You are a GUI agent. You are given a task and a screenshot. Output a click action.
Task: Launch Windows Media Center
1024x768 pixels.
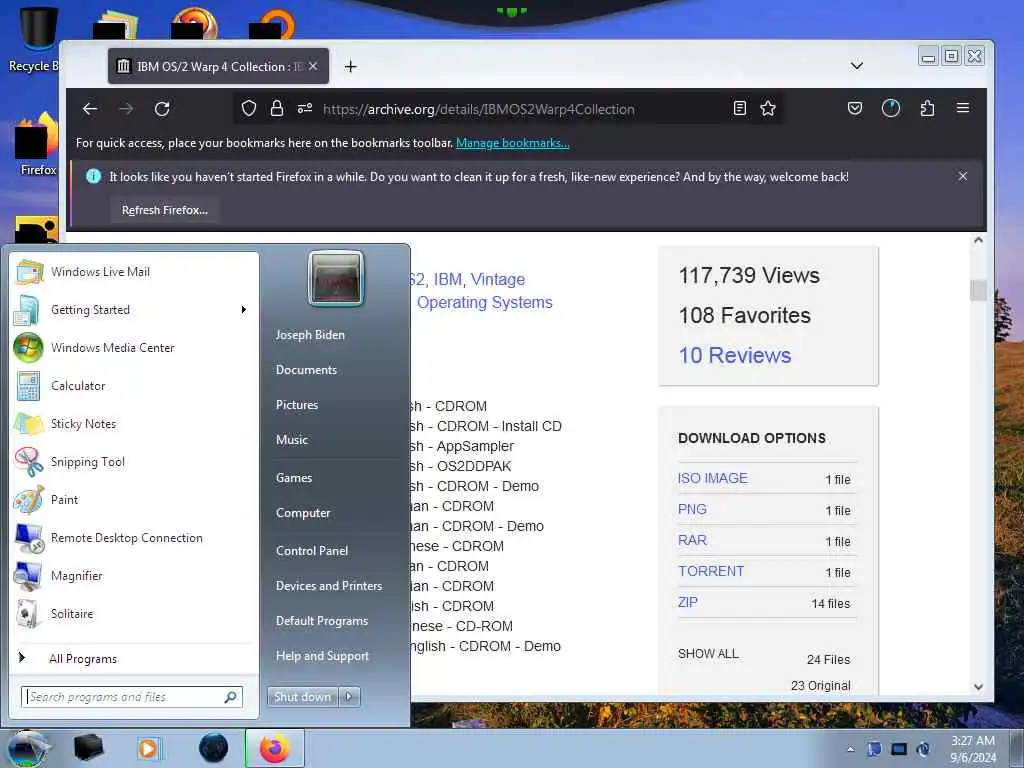click(x=135, y=347)
